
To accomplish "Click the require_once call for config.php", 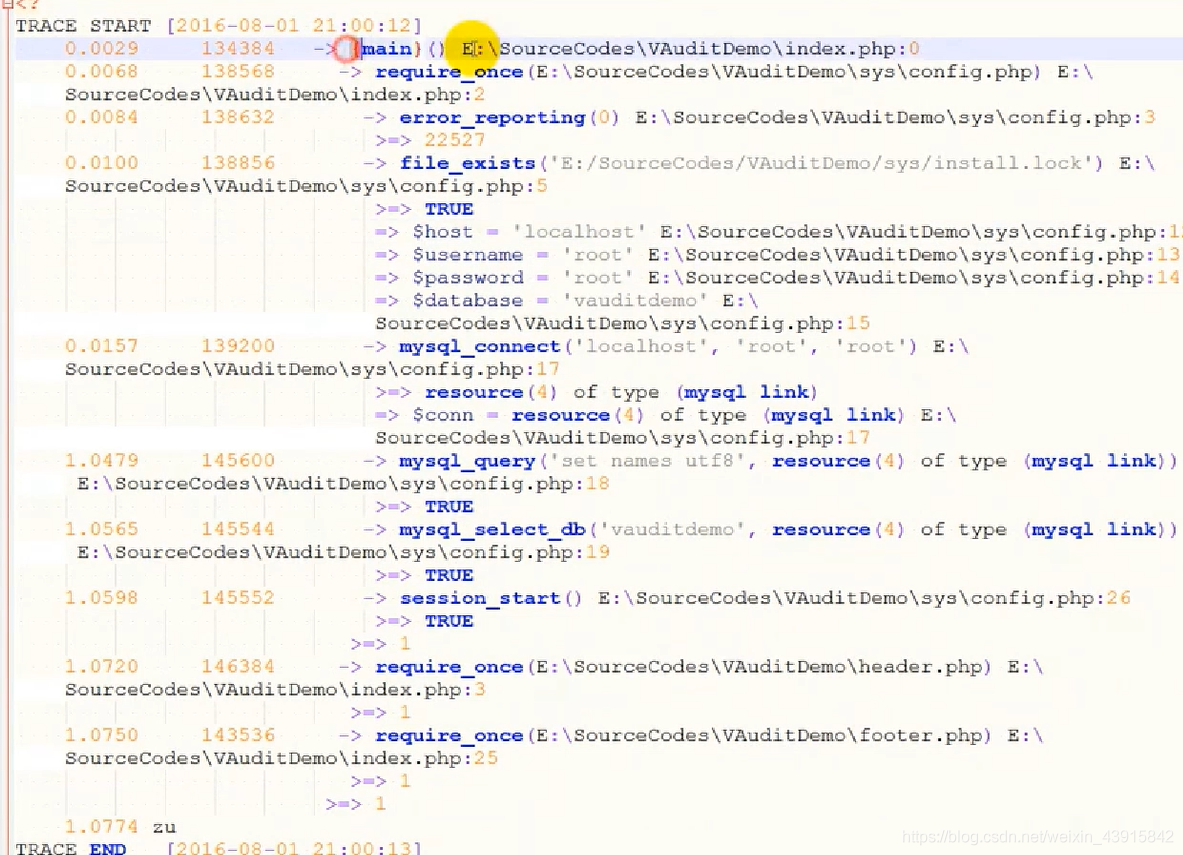I will coord(708,72).
